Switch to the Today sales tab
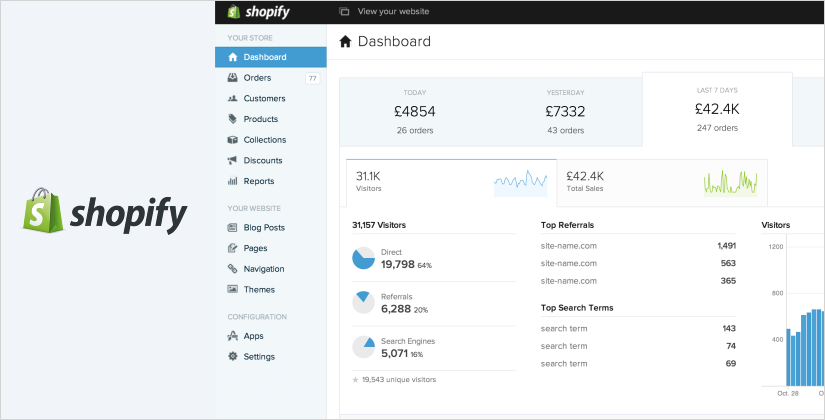 [414, 110]
